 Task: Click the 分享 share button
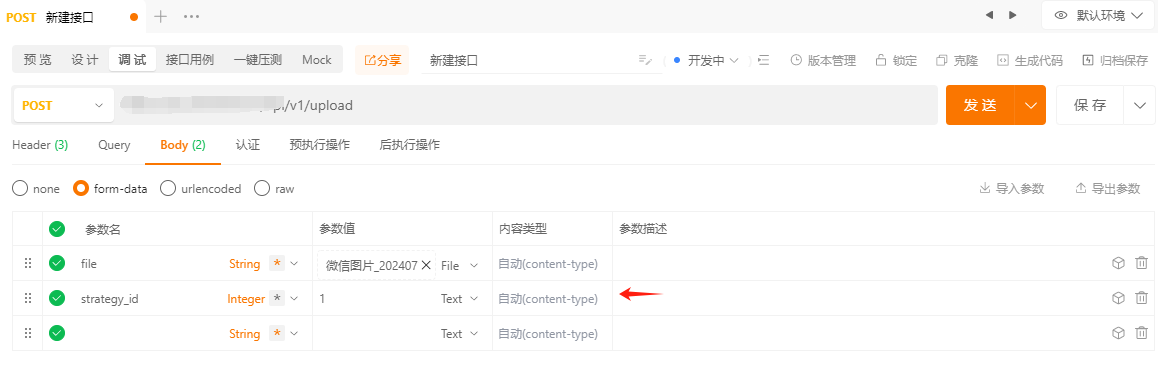pos(382,61)
